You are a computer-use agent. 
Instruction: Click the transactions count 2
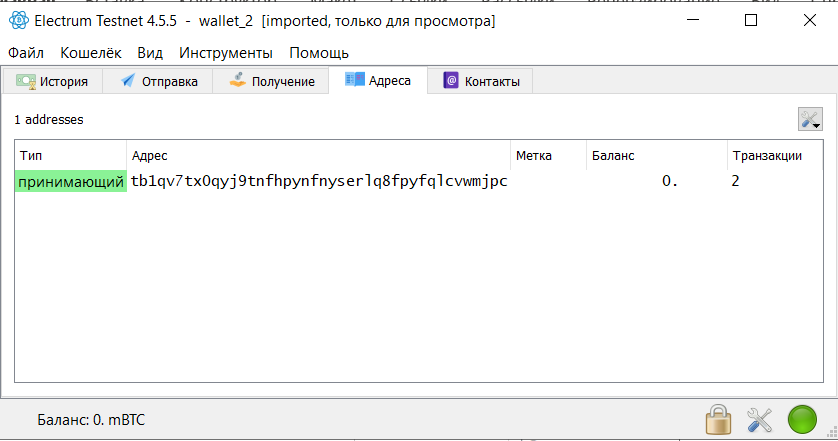[x=735, y=181]
